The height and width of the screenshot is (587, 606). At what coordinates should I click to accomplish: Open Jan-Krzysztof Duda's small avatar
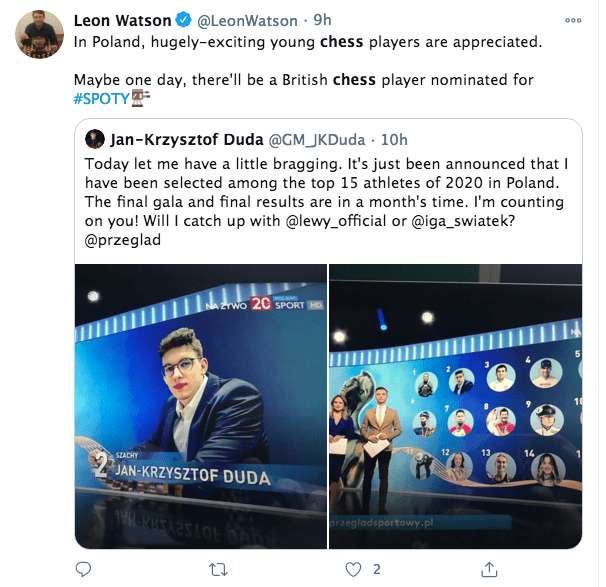tap(95, 139)
